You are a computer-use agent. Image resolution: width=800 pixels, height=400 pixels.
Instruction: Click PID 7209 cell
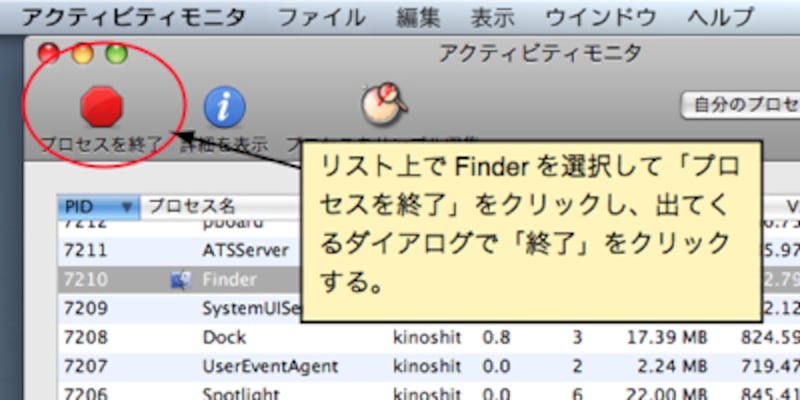click(x=86, y=308)
